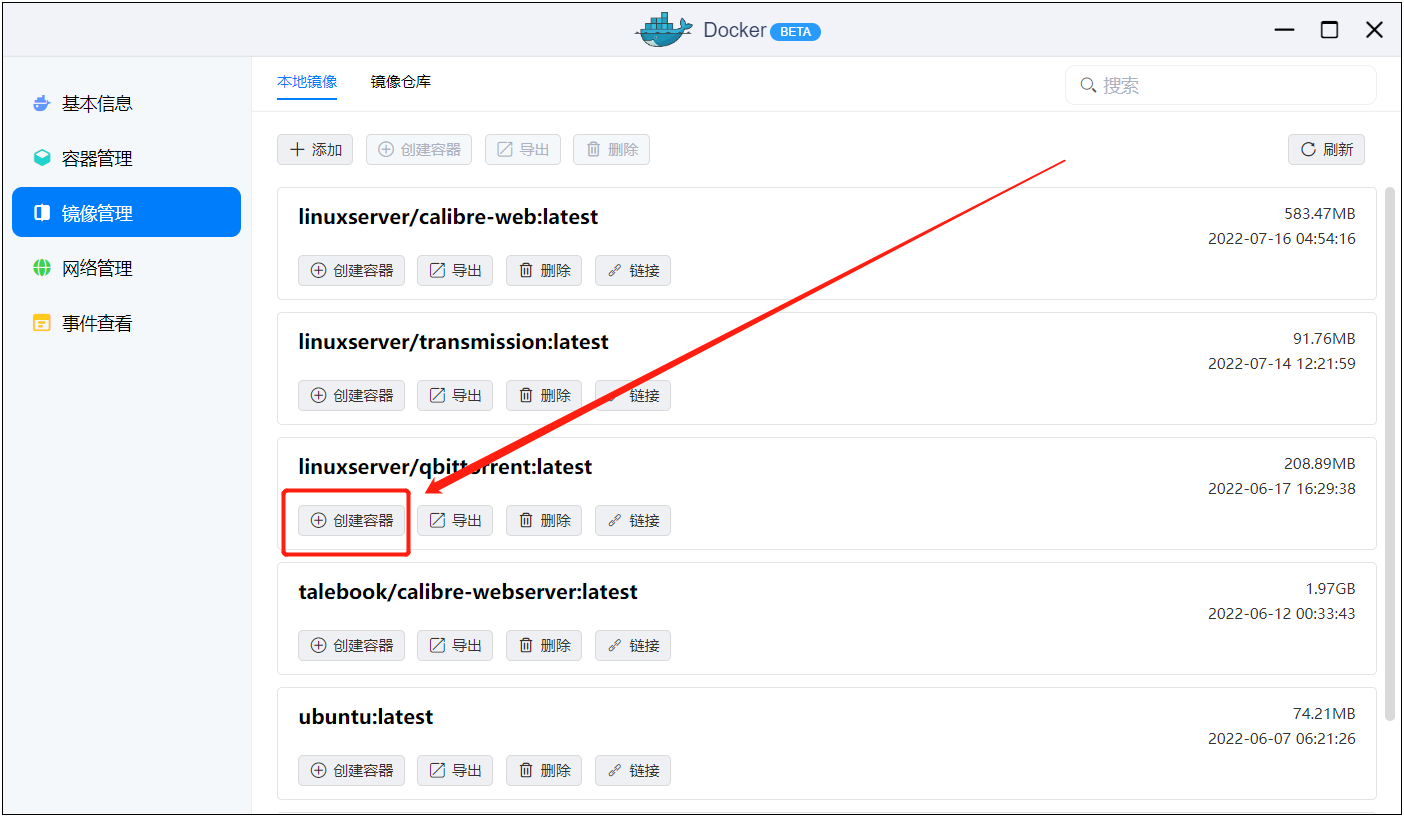Viewport: 1404px width, 818px height.
Task: Switch to the 镜像仓库 tab
Action: coord(401,82)
